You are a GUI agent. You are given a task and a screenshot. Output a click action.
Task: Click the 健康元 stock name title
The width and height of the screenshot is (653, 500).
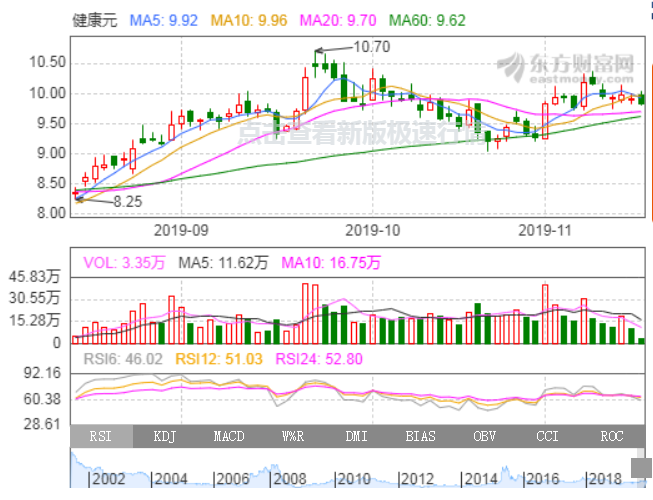point(95,20)
